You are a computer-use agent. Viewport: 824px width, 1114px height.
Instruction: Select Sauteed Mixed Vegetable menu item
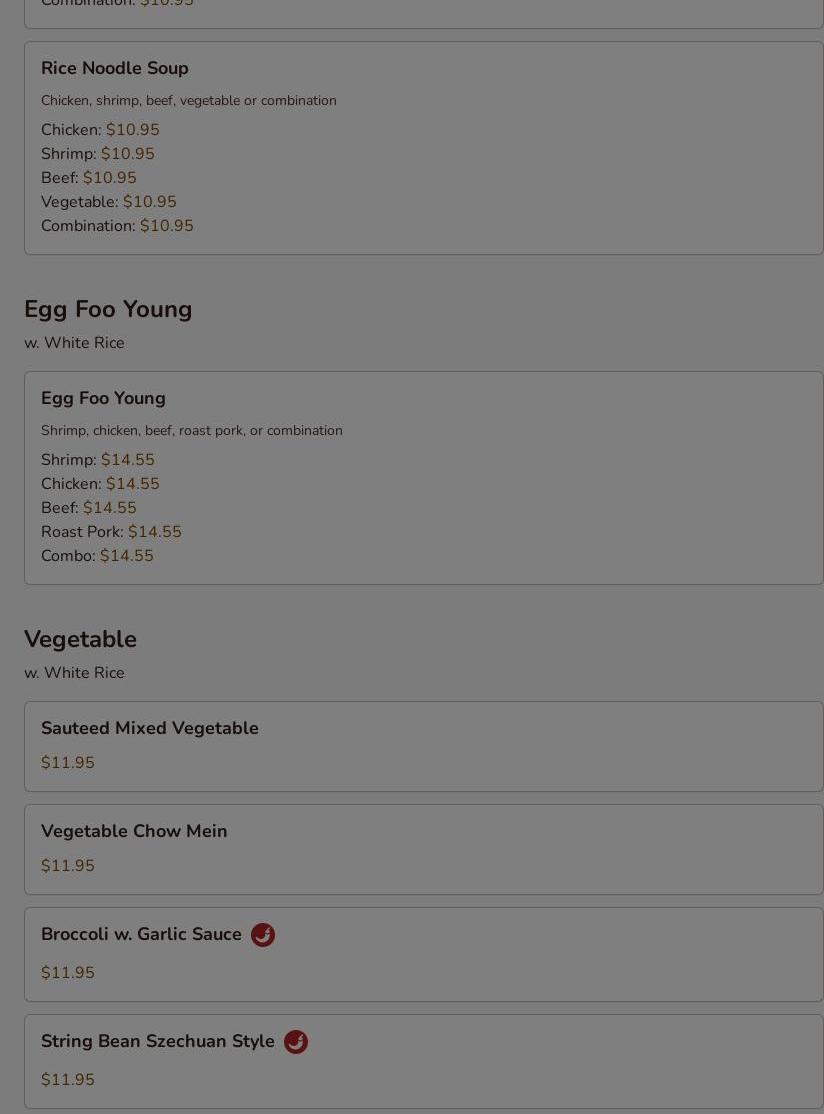point(424,747)
